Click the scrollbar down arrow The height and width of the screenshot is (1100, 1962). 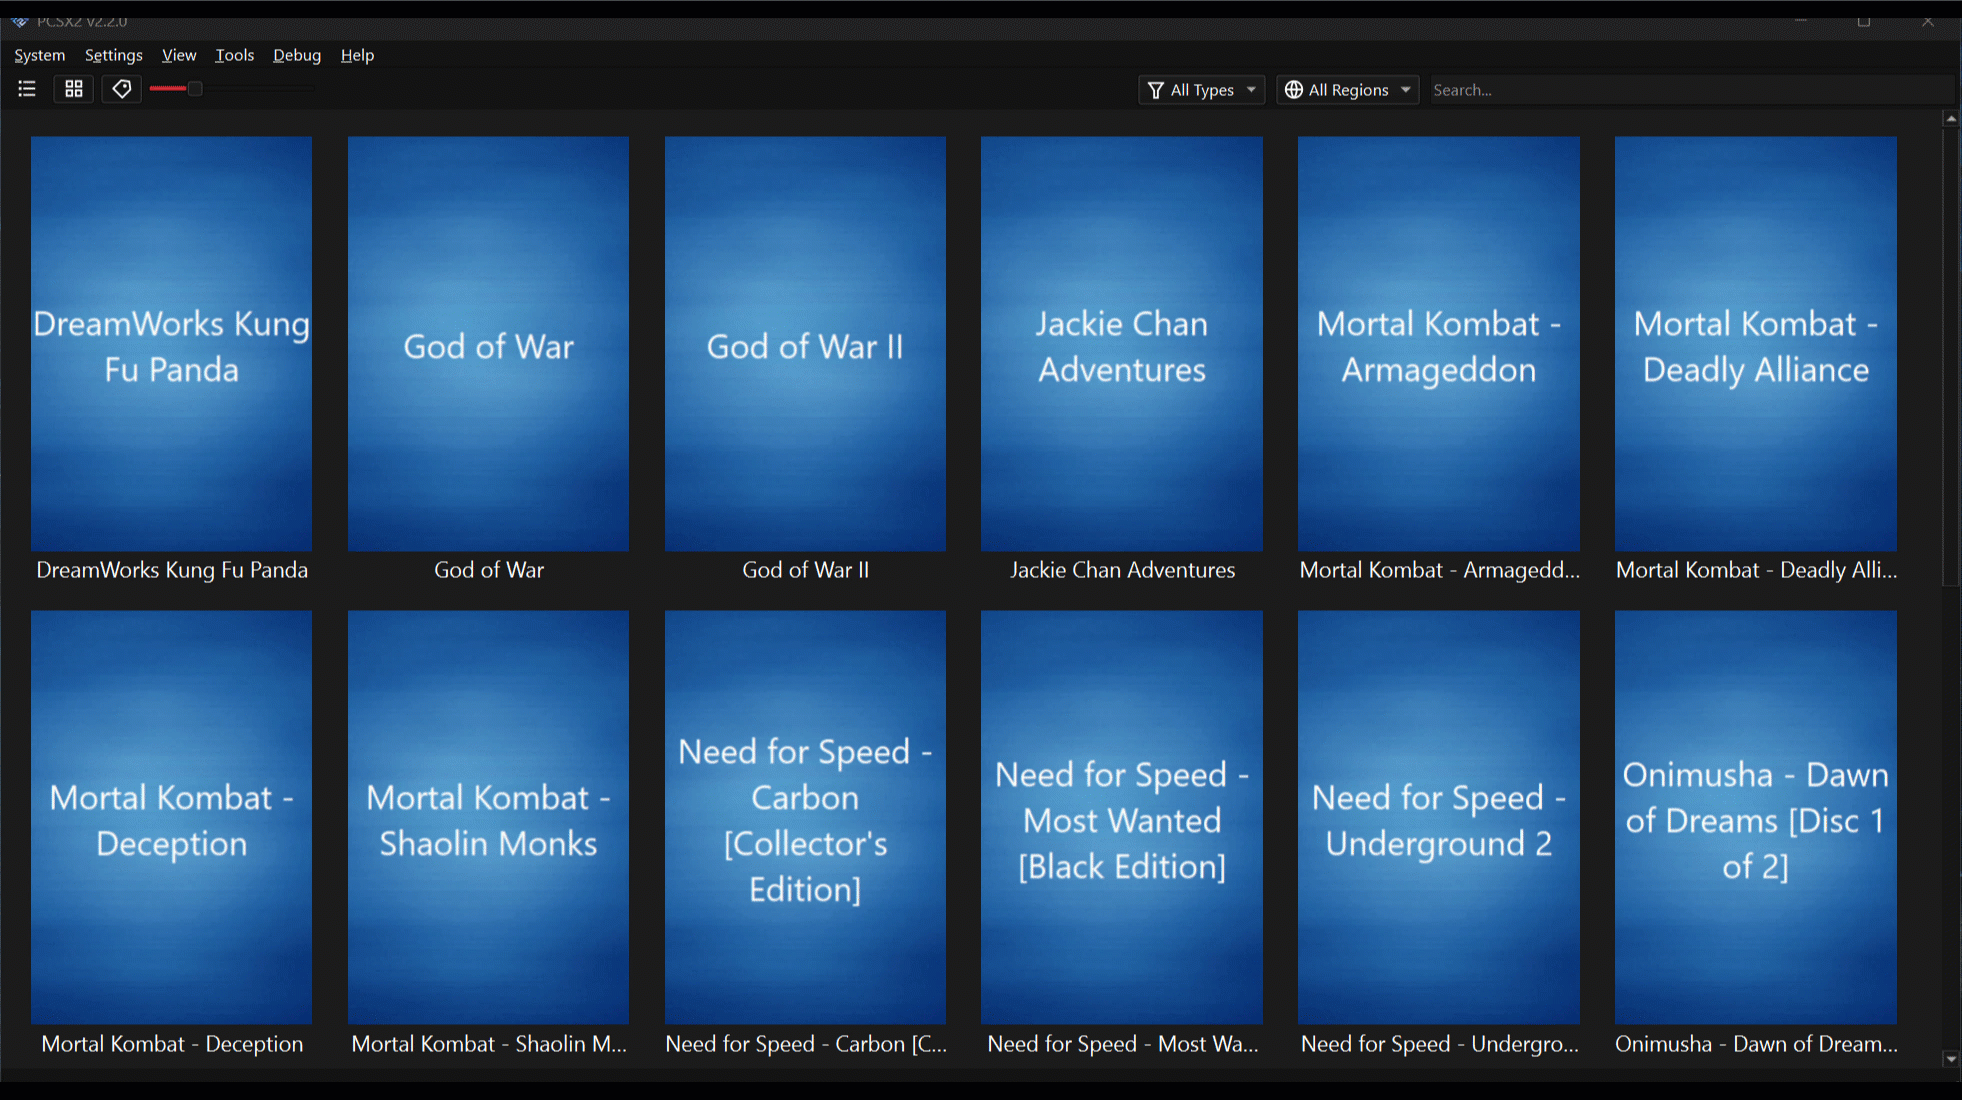click(1950, 1058)
